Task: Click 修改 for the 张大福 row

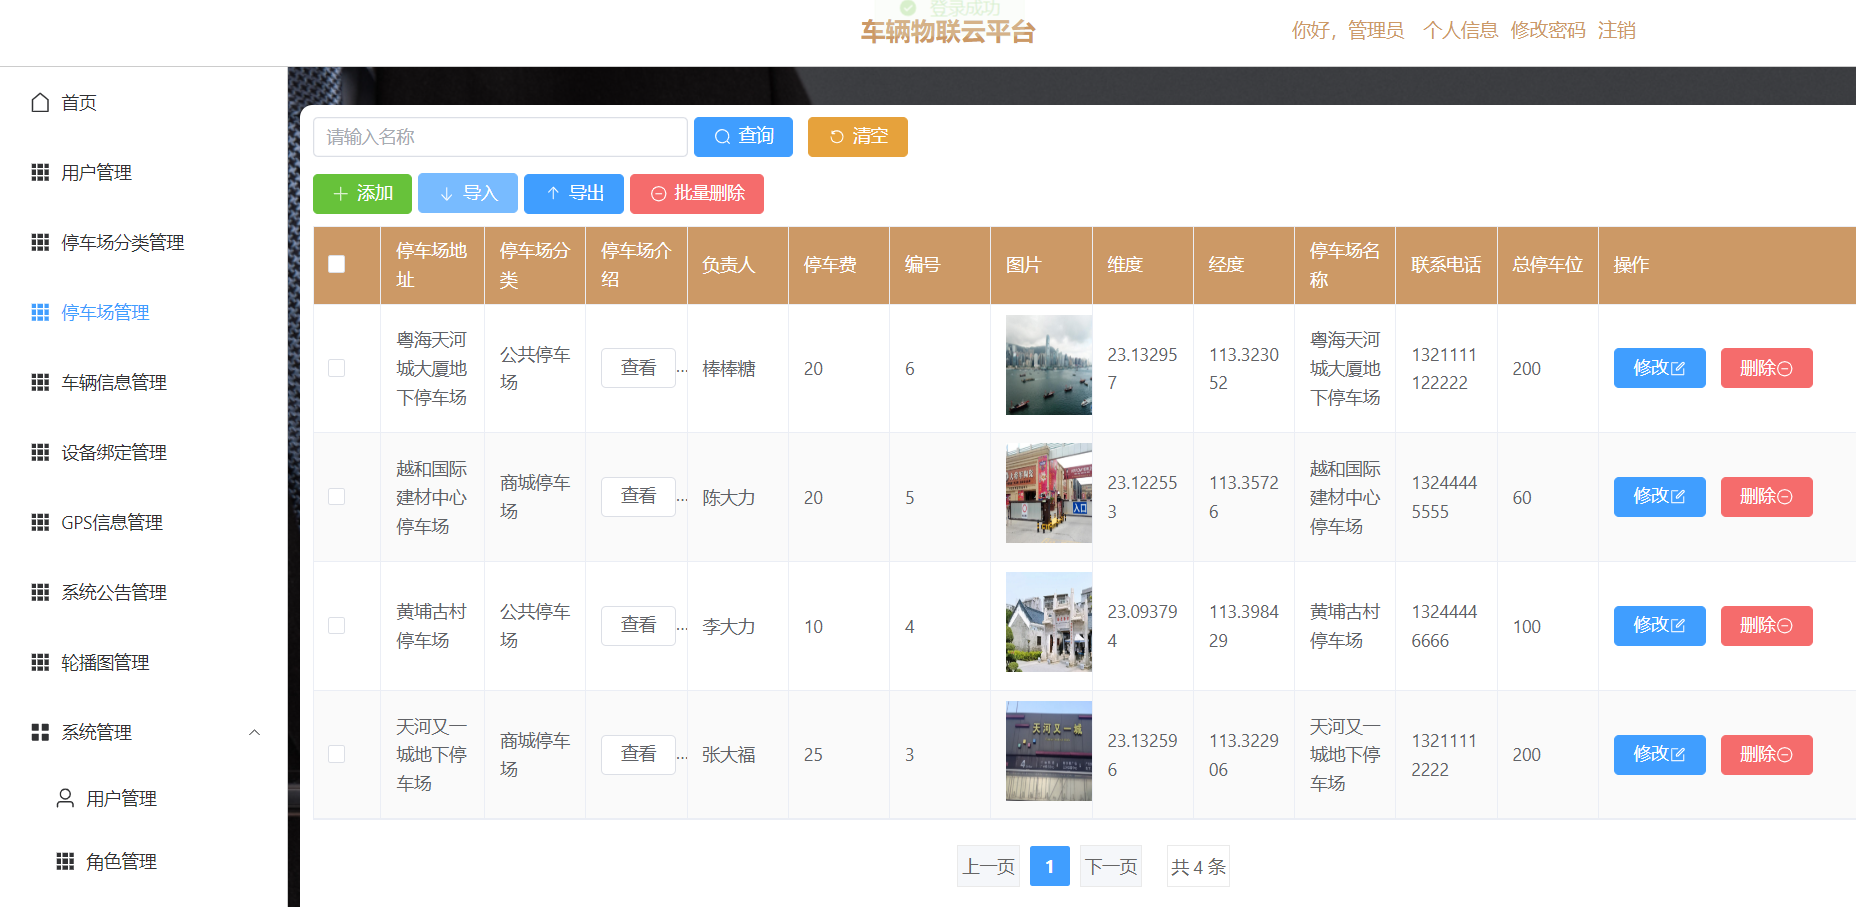Action: [x=1660, y=755]
